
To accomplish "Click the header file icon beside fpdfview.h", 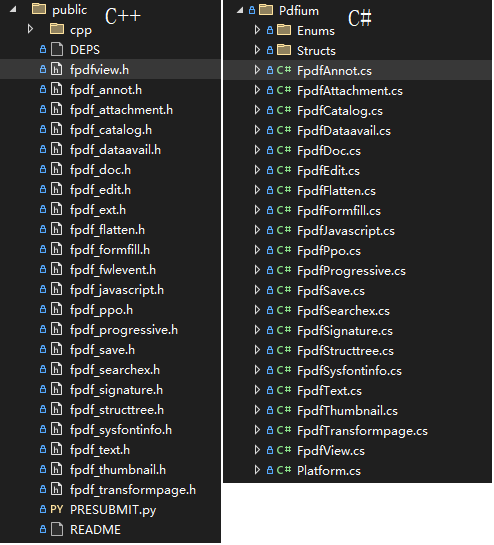I will click(57, 69).
